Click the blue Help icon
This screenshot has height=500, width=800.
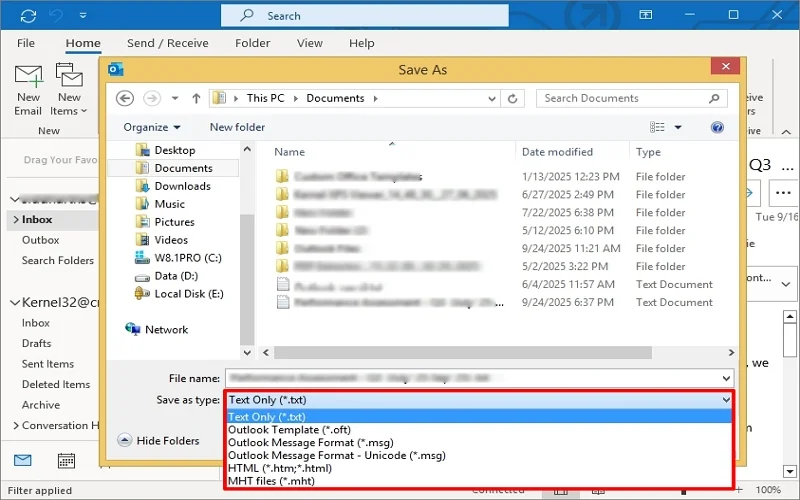717,127
